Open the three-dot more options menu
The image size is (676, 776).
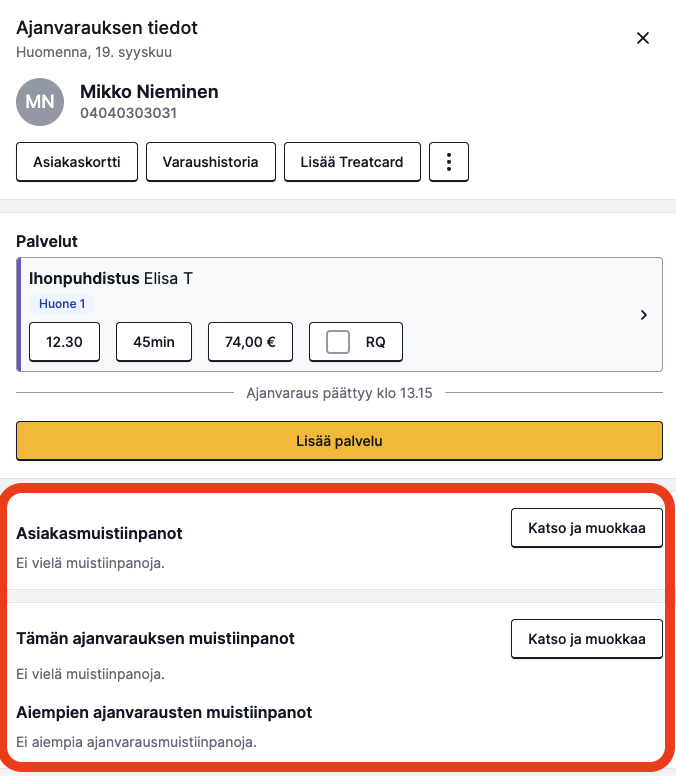(x=449, y=162)
